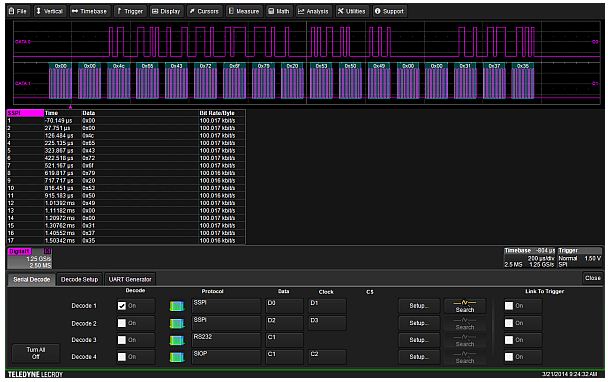Open the Trigger descriptor box
The height and width of the screenshot is (382, 608).
(x=579, y=258)
